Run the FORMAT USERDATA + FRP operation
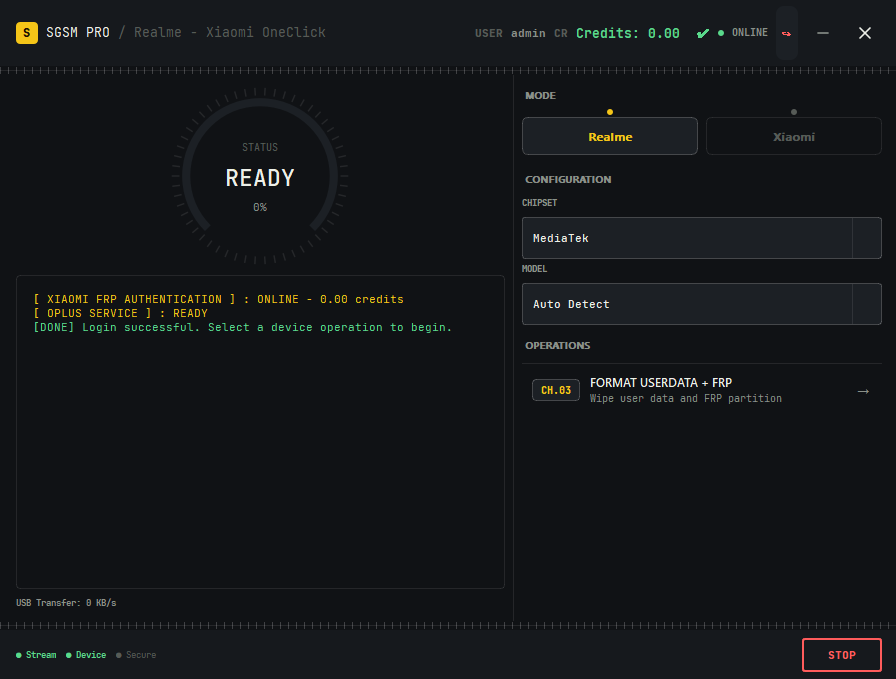The image size is (896, 679). click(702, 390)
